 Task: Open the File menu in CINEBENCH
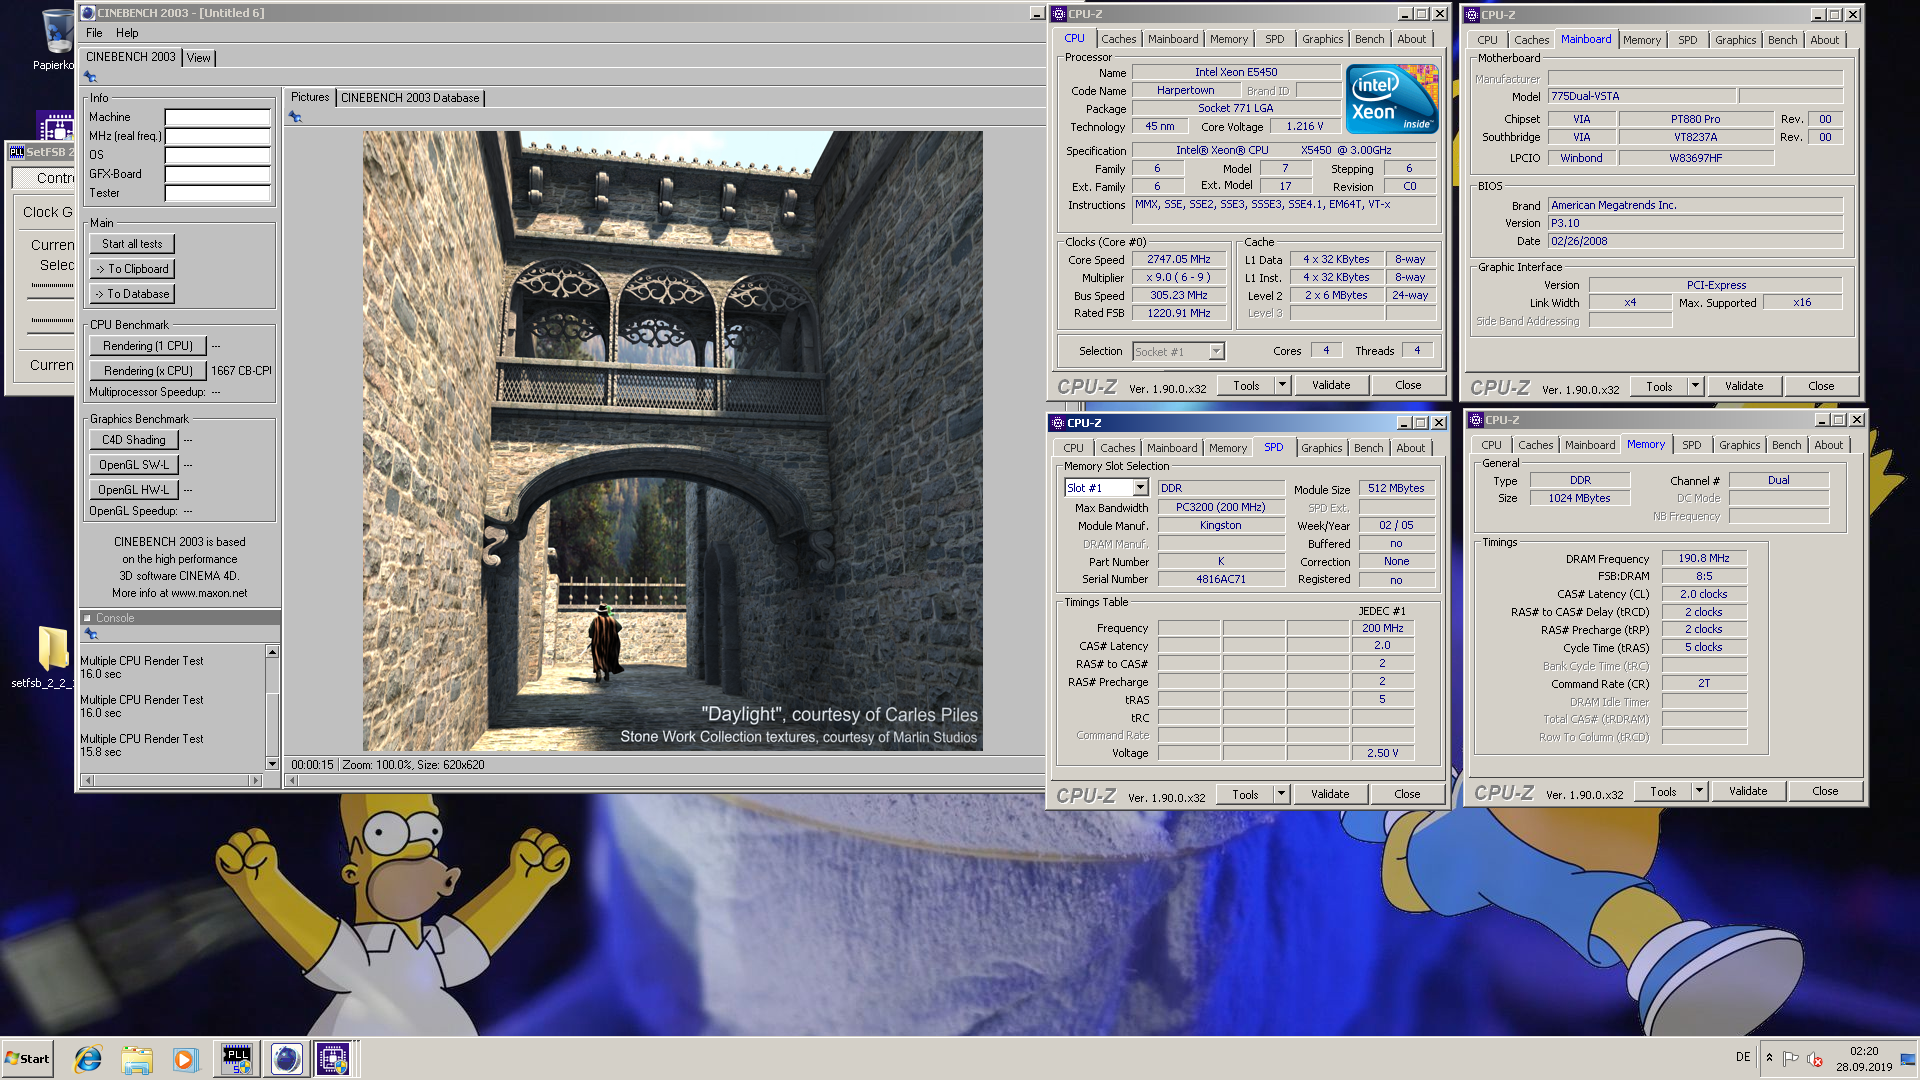point(94,33)
